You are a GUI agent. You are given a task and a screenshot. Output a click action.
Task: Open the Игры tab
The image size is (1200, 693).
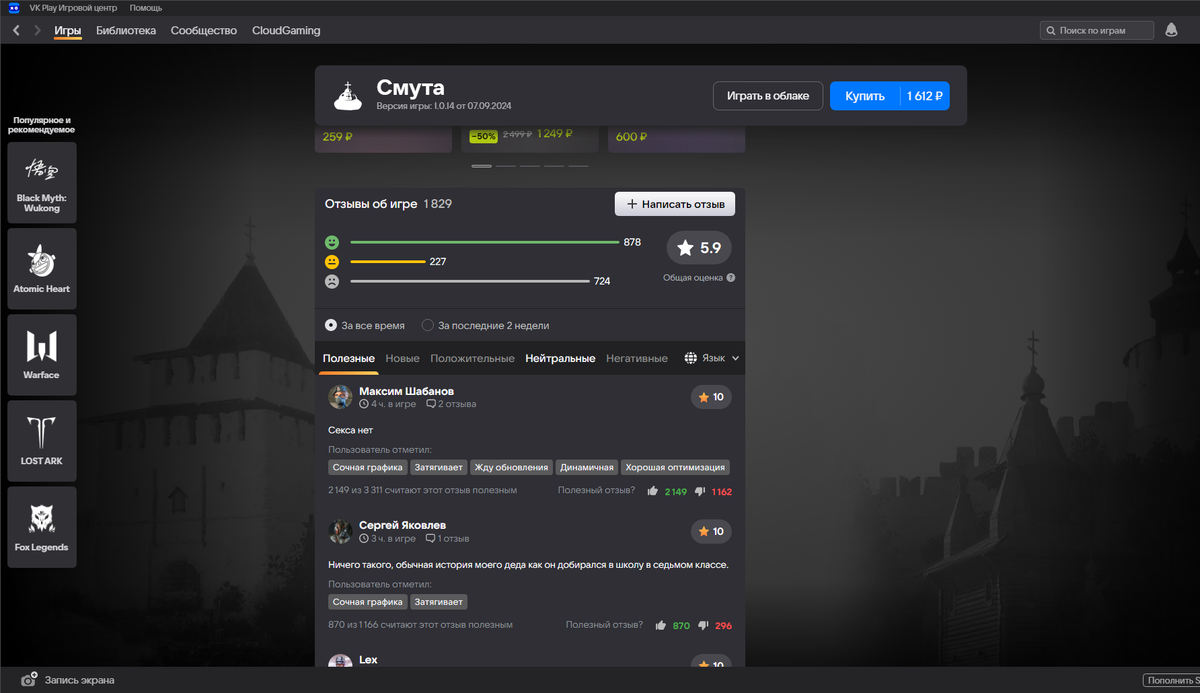click(68, 31)
